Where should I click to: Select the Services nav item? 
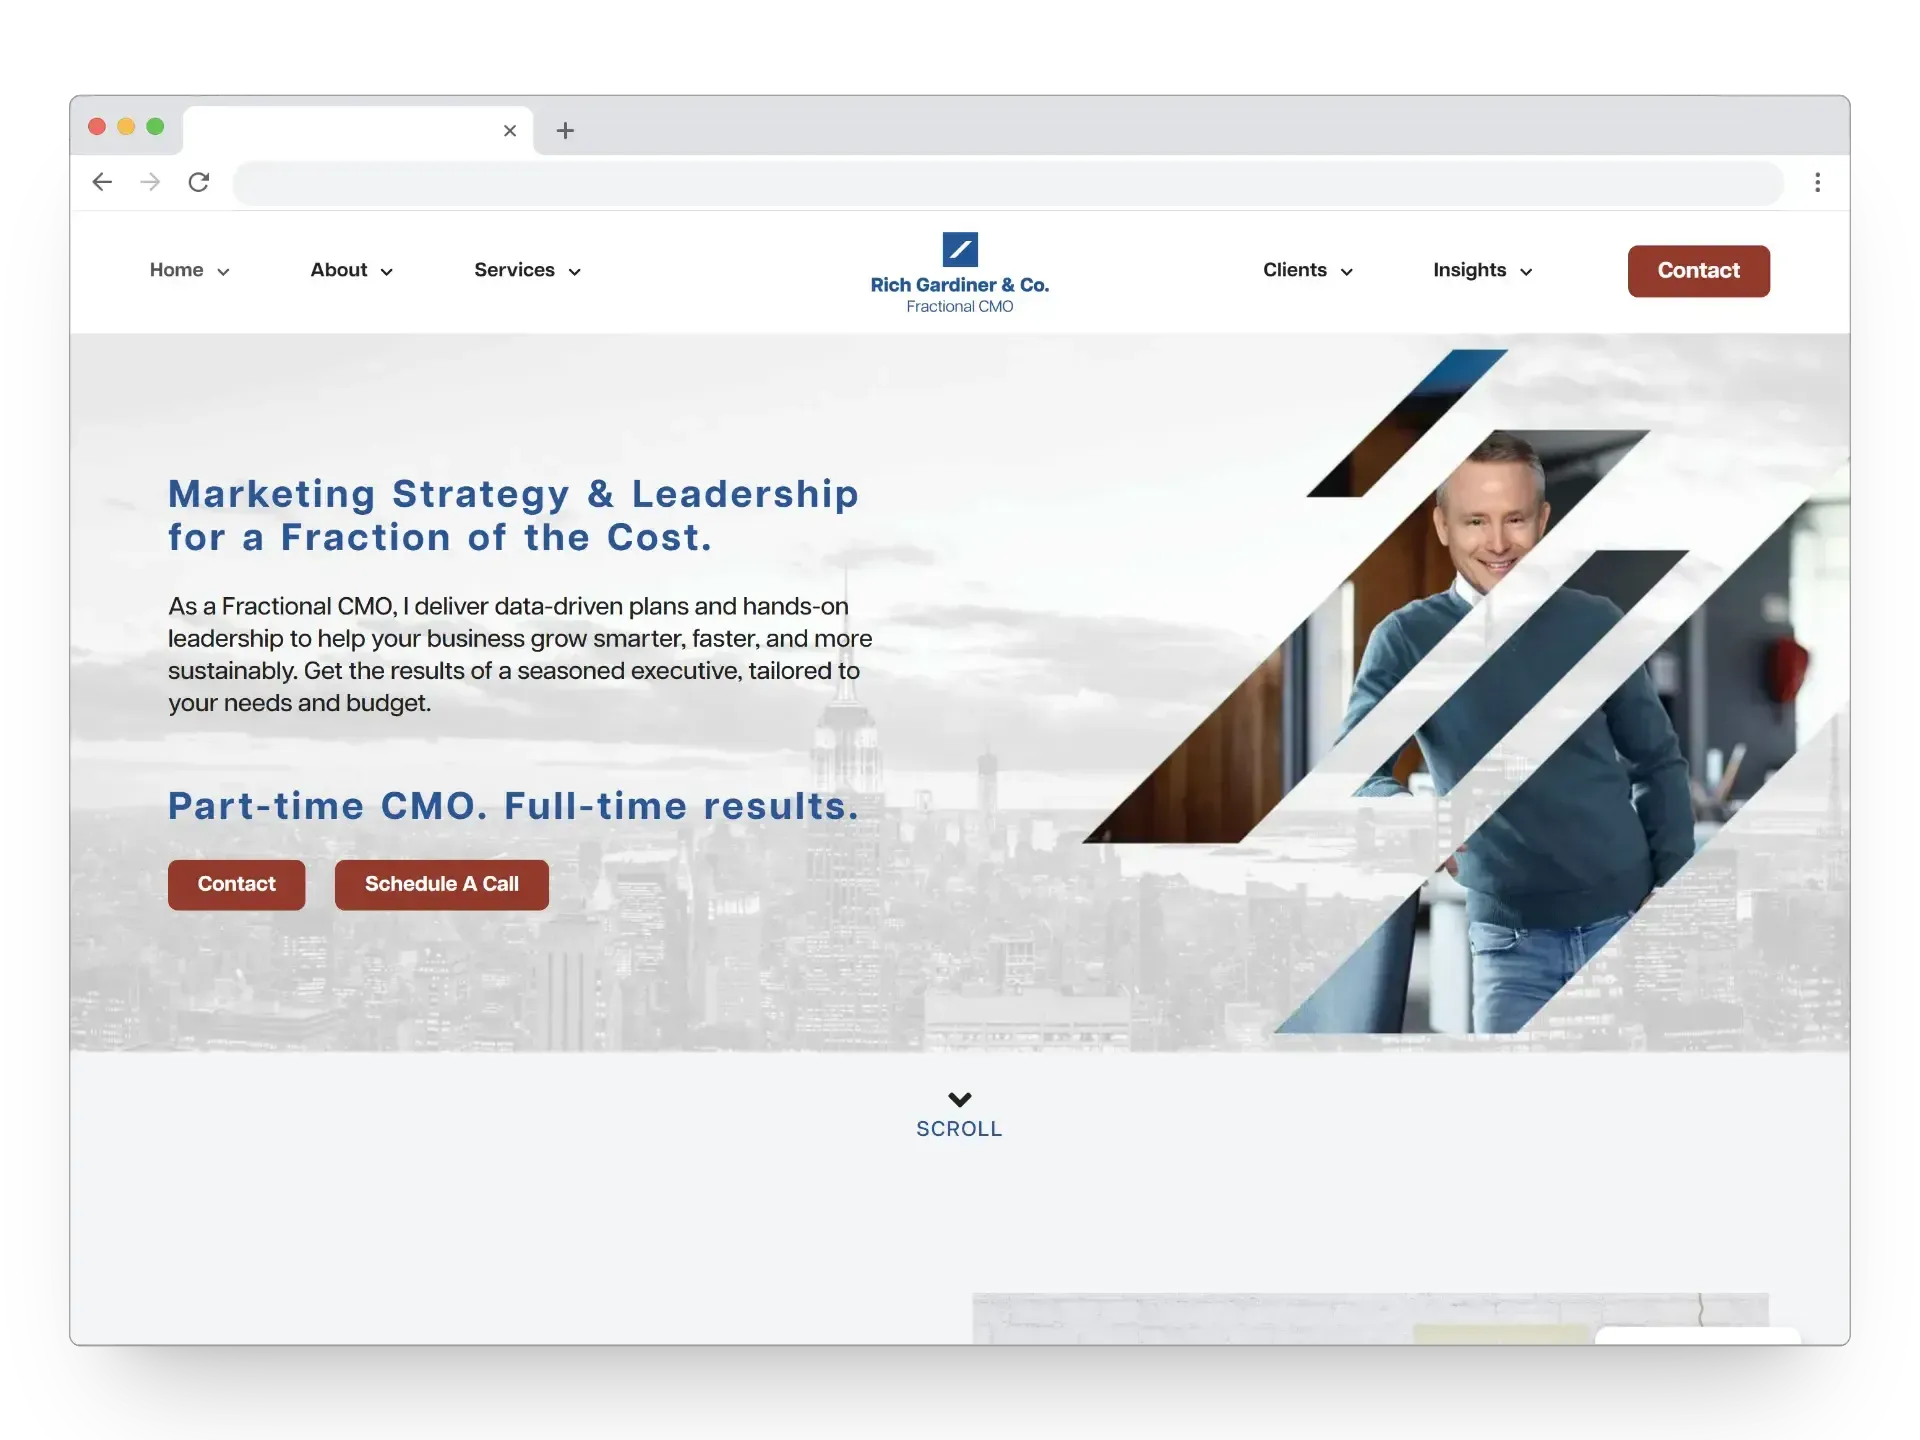click(514, 270)
